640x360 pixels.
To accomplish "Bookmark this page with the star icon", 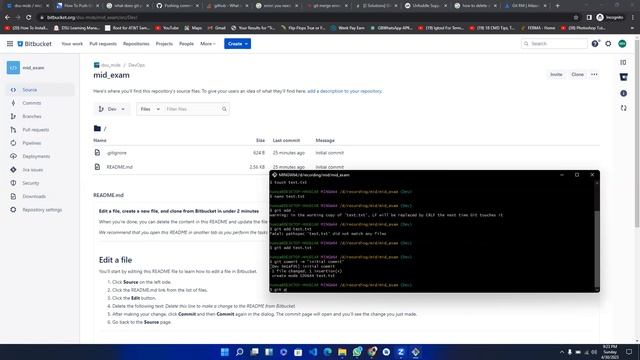I will tap(576, 18).
